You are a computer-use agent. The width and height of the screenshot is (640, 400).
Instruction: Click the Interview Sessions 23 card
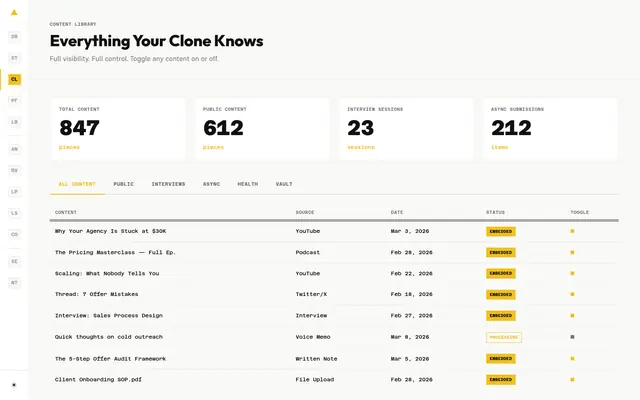pos(407,129)
